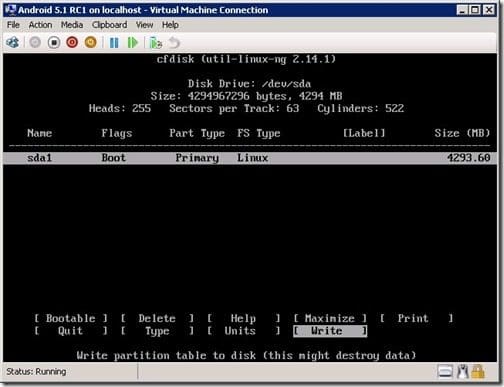Minimize the Virtual Machine Connection window
This screenshot has width=504, height=387.
point(462,10)
